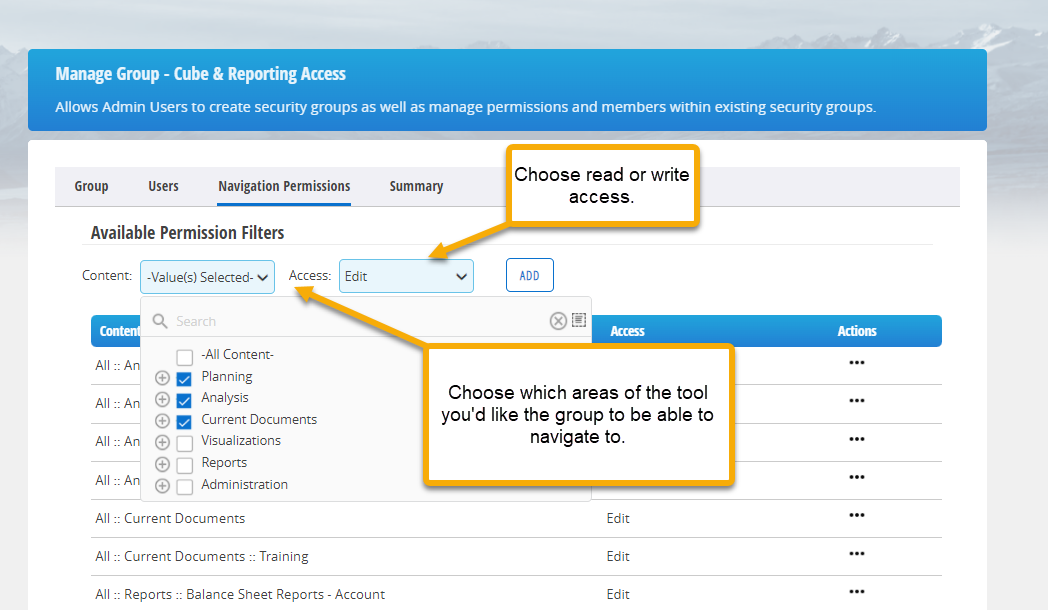This screenshot has width=1048, height=610.
Task: Click the Planning label in content list
Action: (x=227, y=376)
